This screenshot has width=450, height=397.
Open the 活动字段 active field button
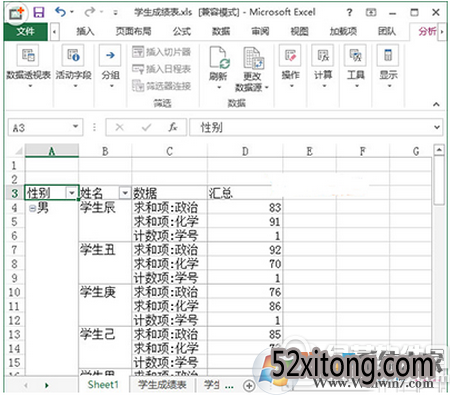point(73,66)
